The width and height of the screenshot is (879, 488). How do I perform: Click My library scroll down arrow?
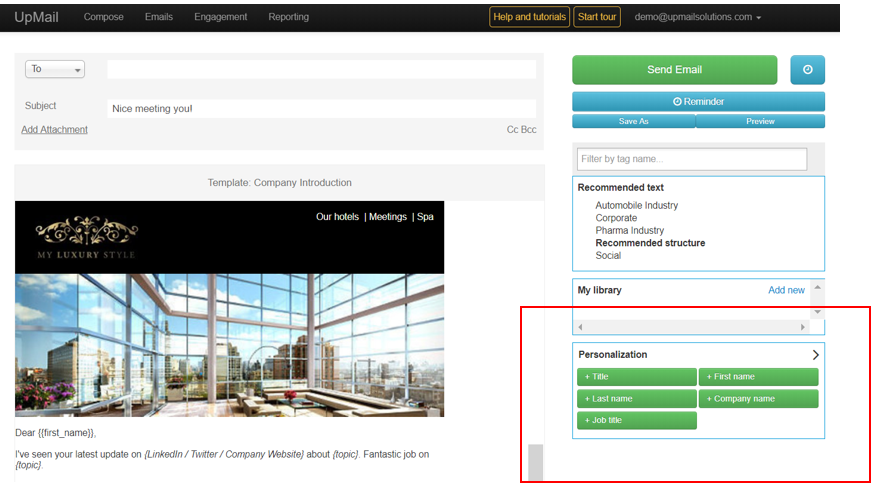point(817,312)
